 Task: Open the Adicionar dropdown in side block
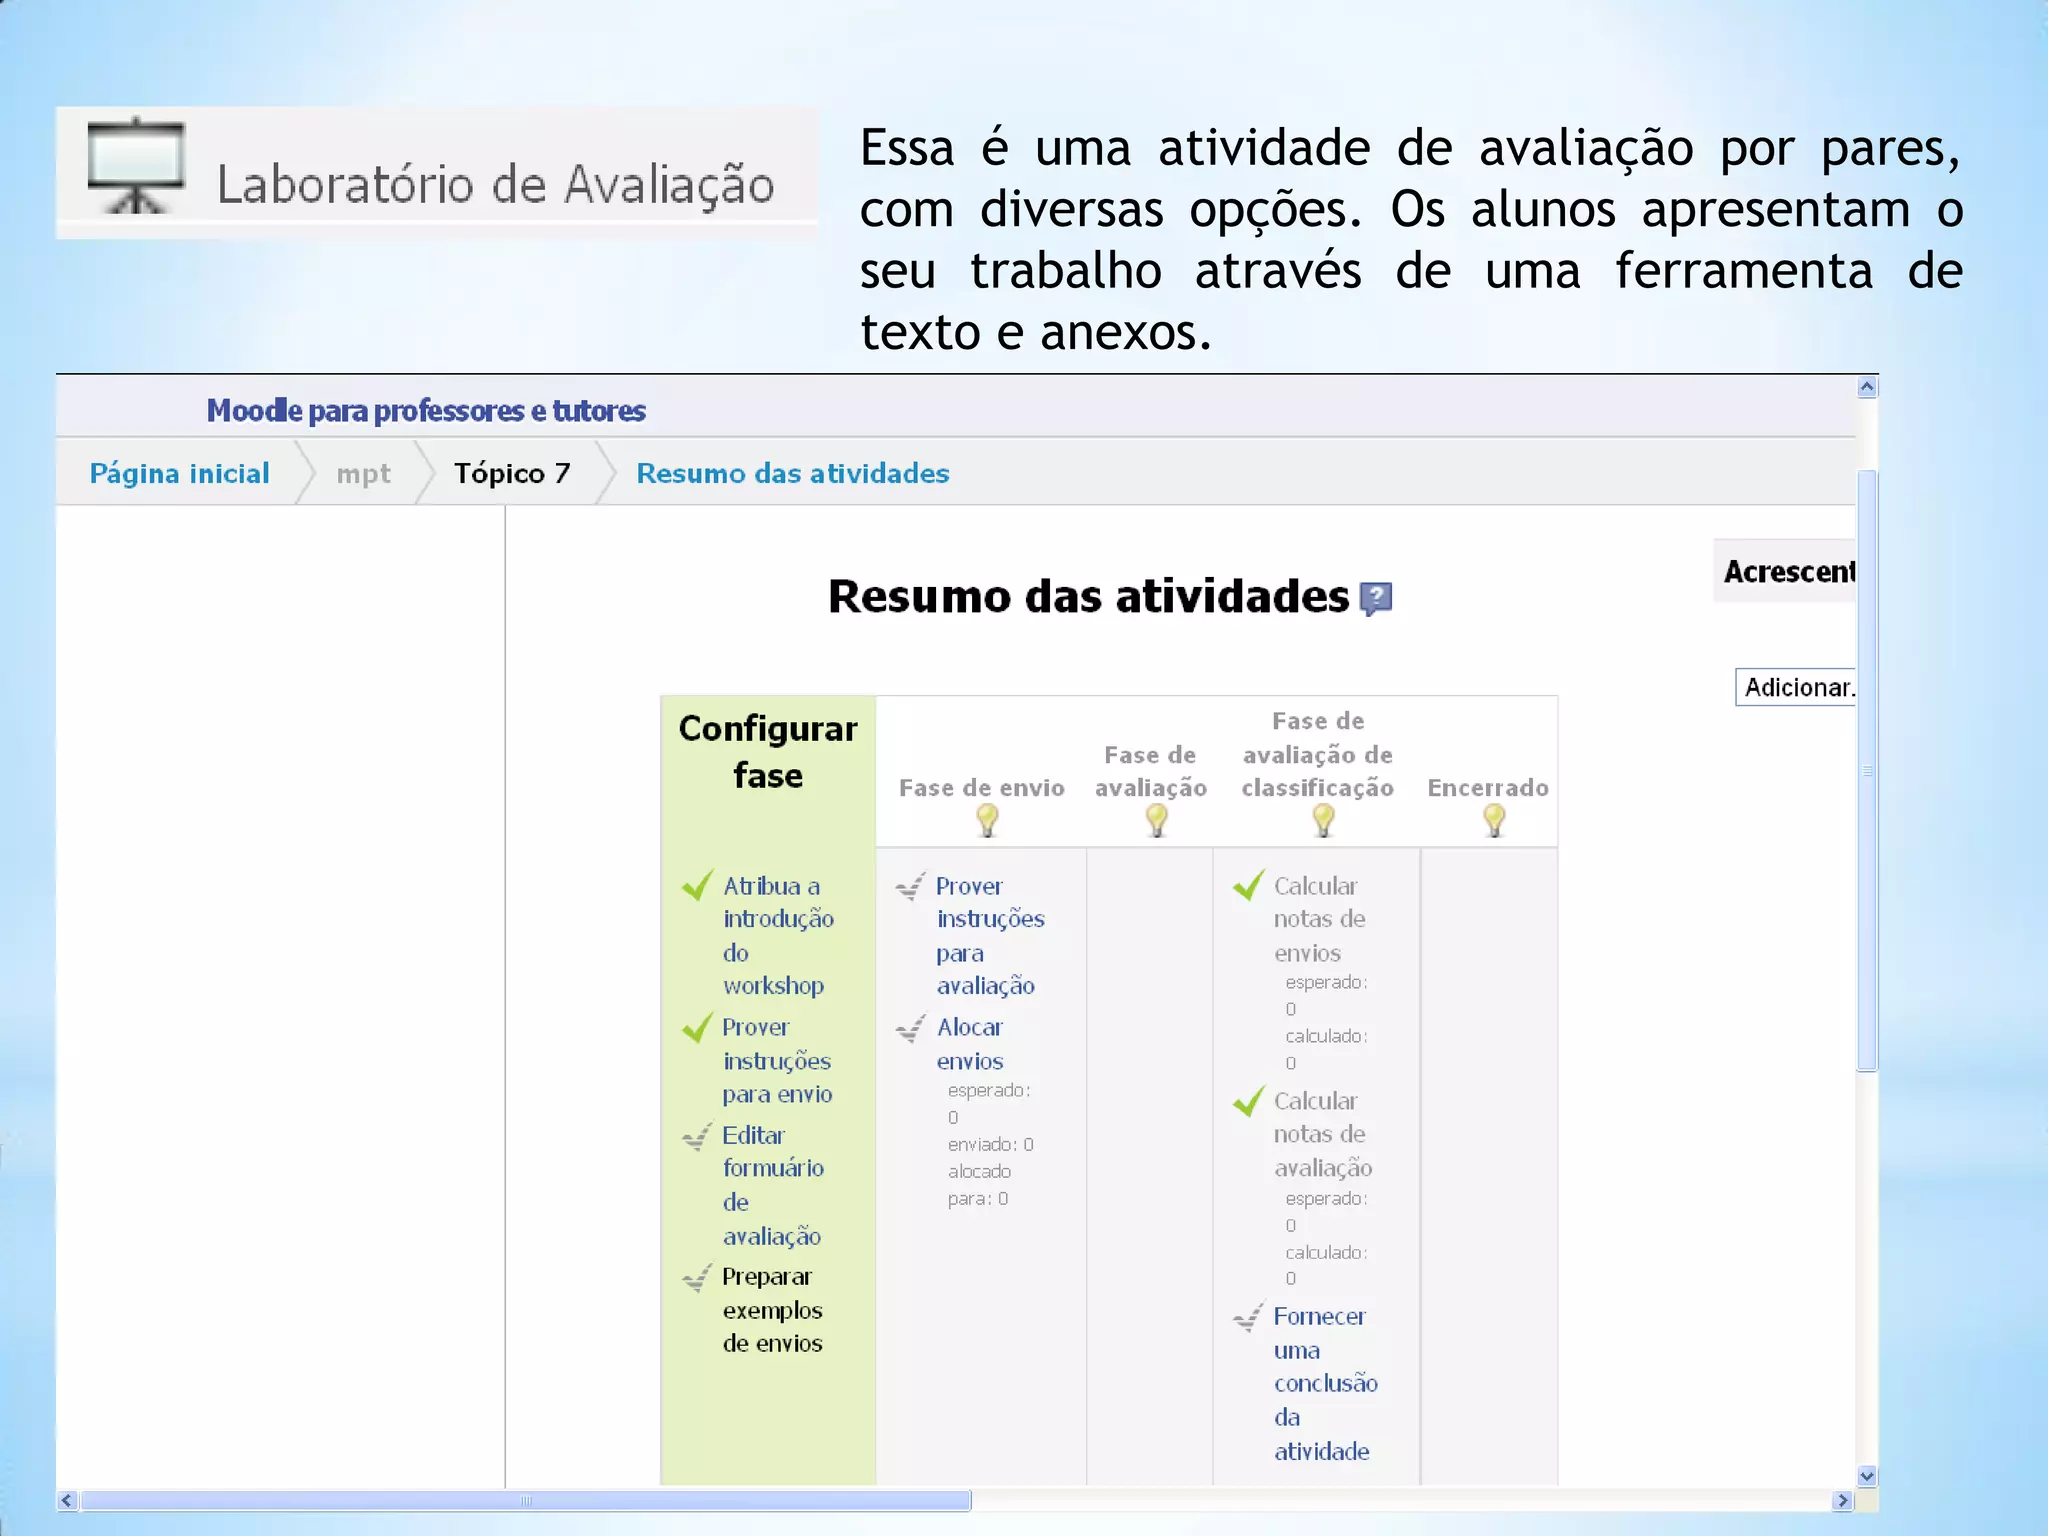pyautogui.click(x=1796, y=687)
